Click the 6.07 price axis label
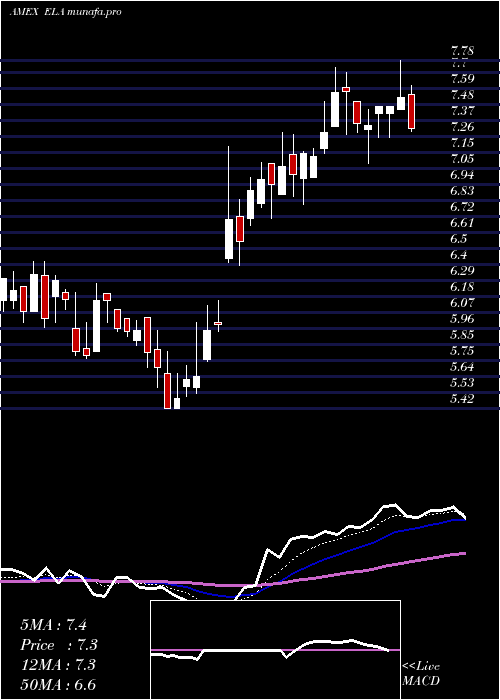The width and height of the screenshot is (500, 700). point(462,303)
